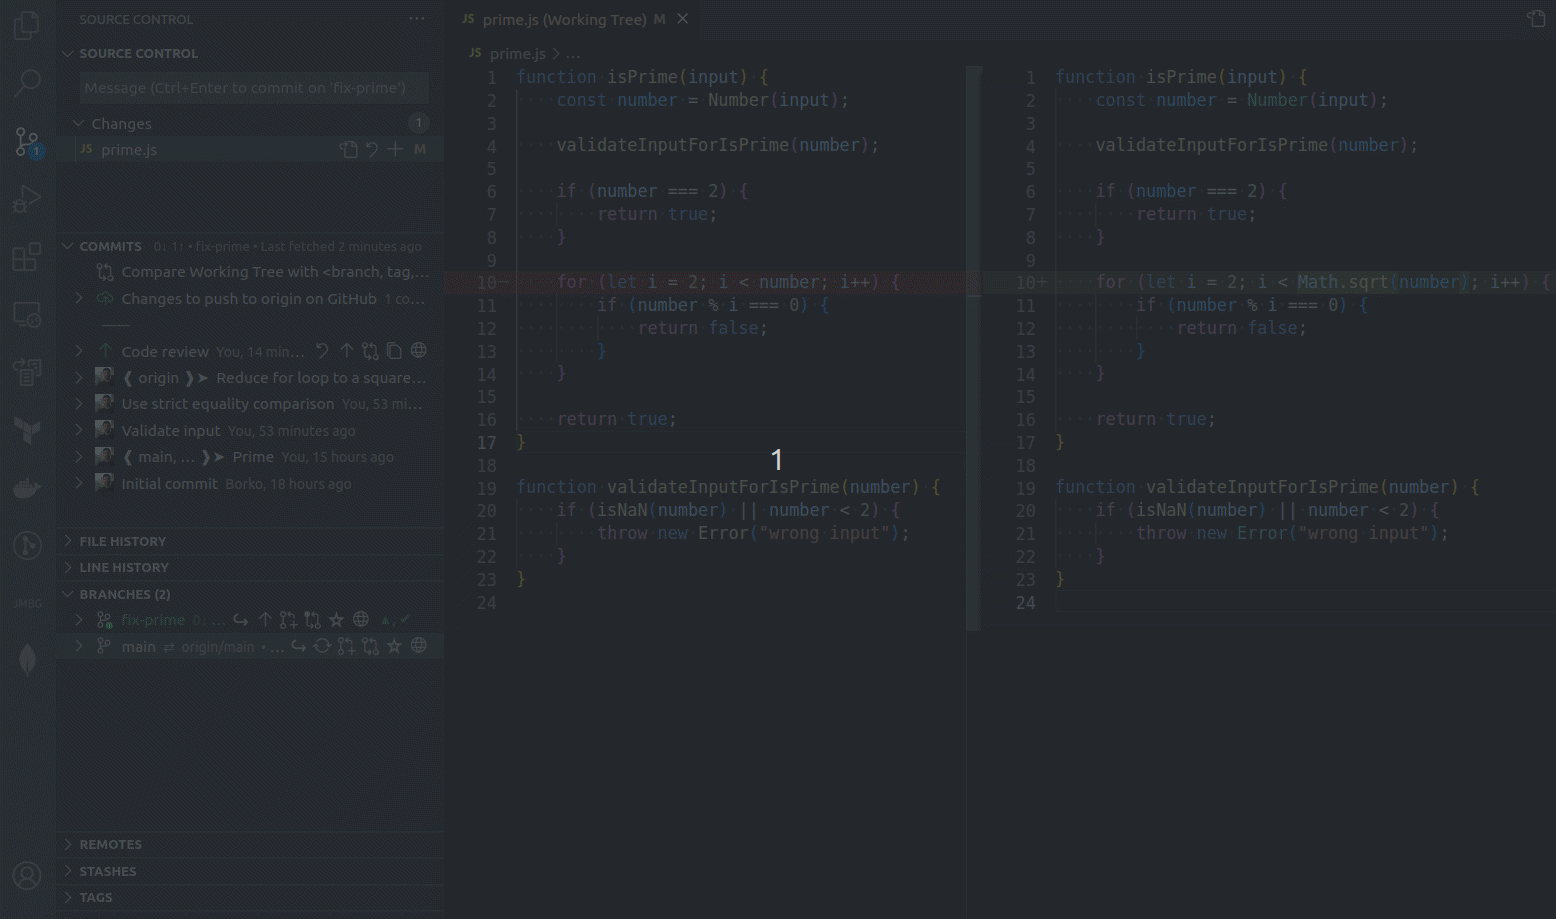
Task: Star the main branch as favorite
Action: [395, 646]
